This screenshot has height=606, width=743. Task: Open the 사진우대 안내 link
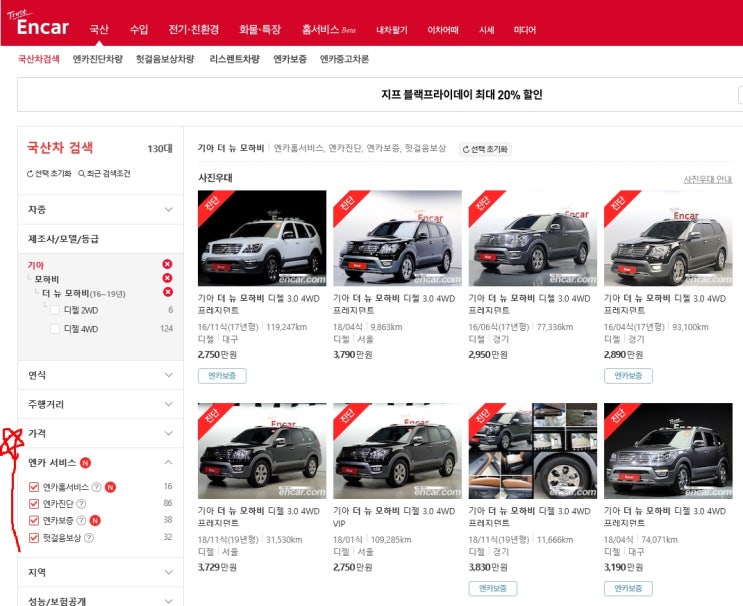(x=707, y=179)
